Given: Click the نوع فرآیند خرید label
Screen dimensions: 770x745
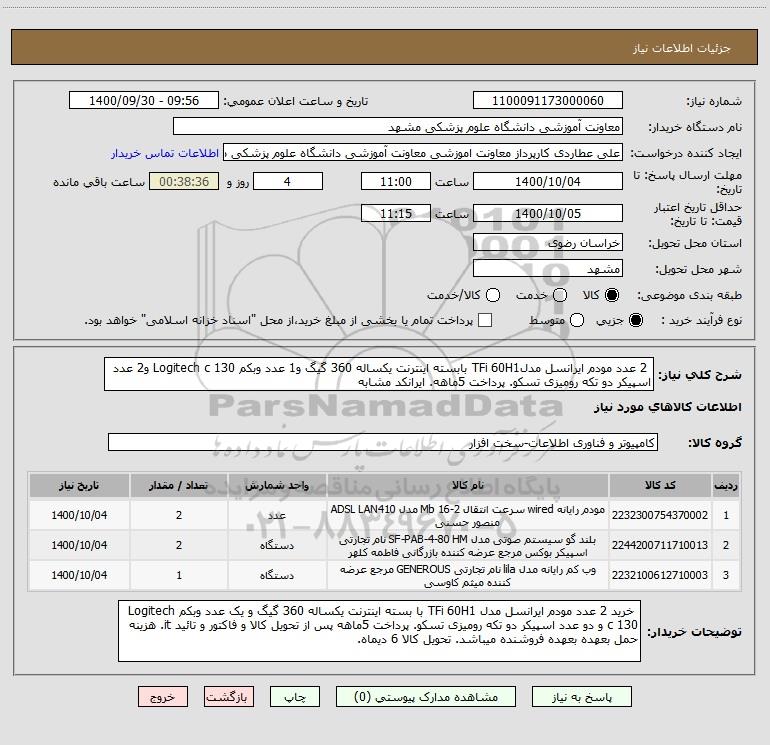Looking at the screenshot, I should pos(701,320).
